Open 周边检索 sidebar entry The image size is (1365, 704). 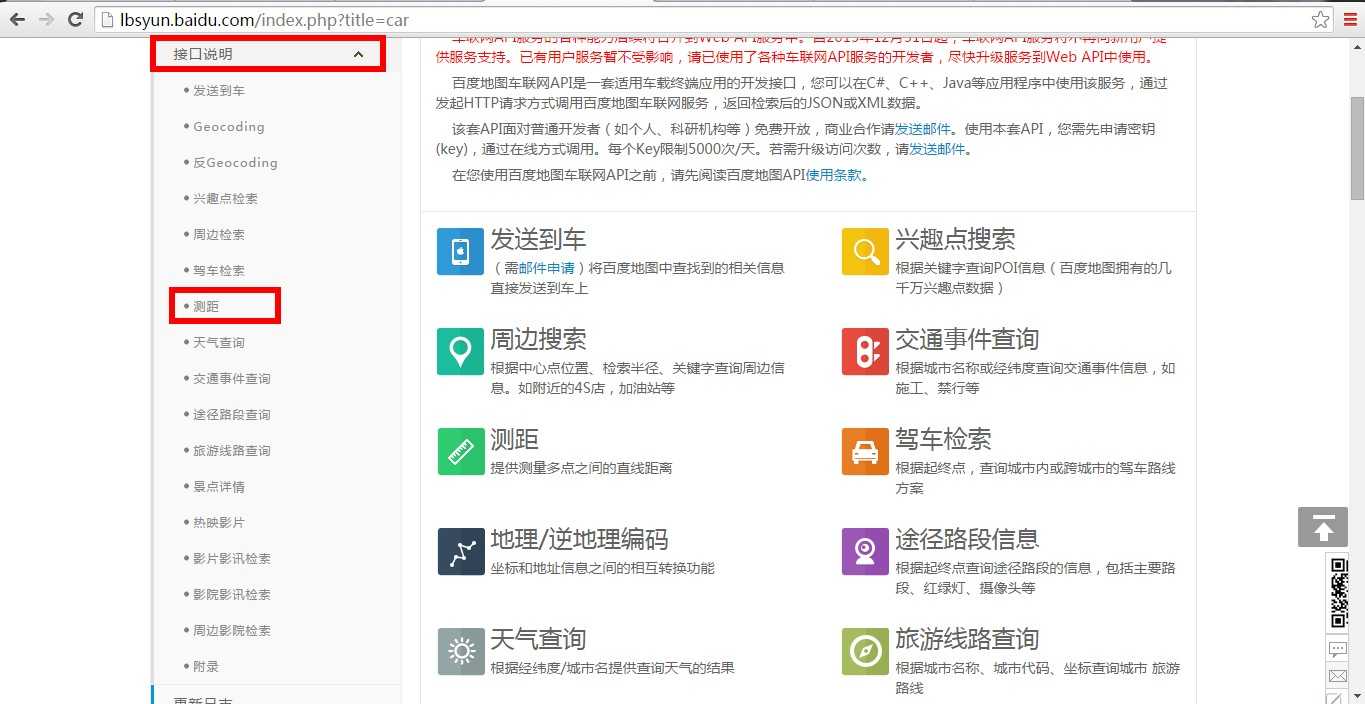coord(218,235)
